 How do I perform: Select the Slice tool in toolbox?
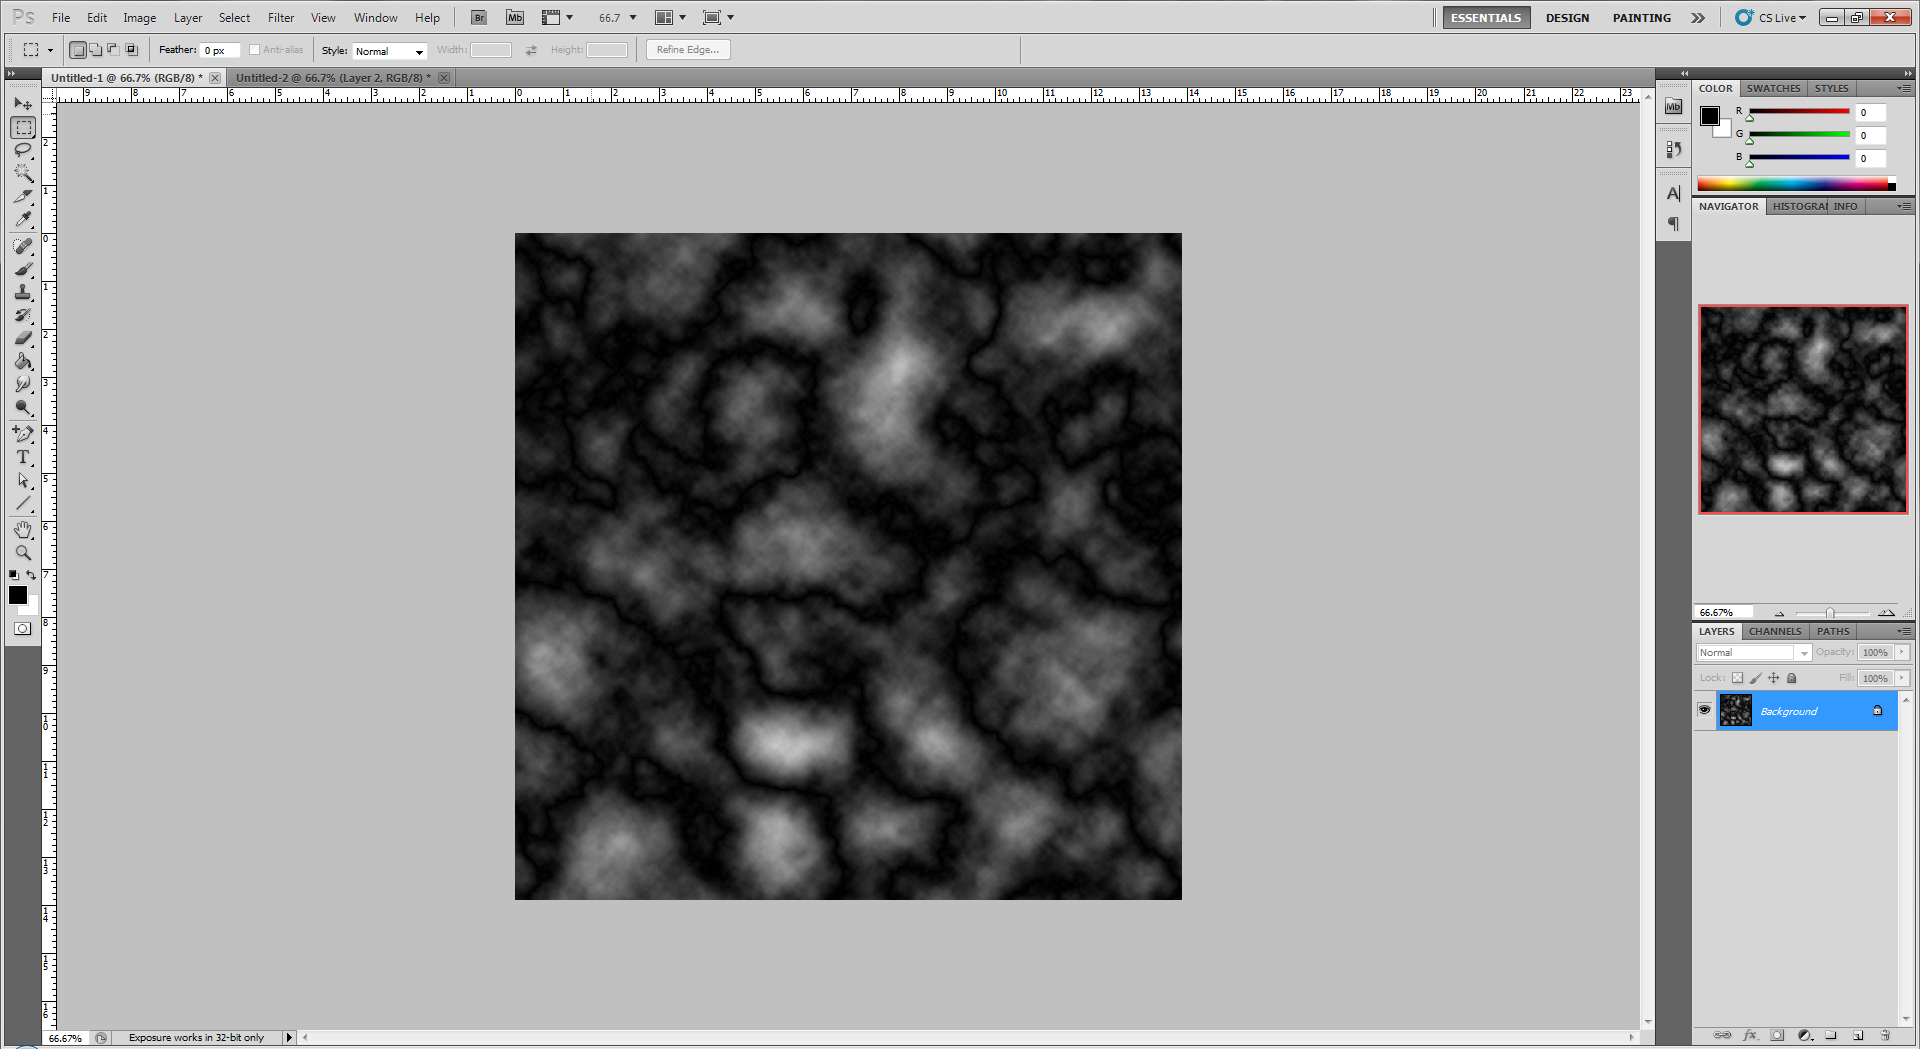[x=23, y=196]
